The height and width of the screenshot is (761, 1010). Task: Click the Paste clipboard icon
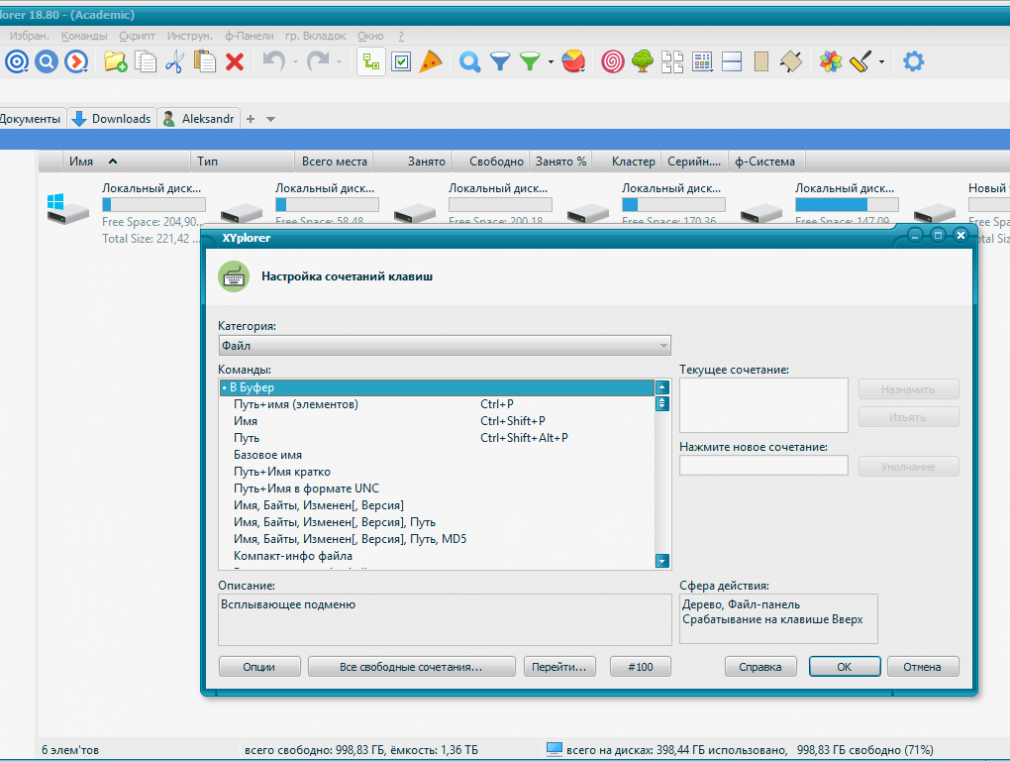(205, 62)
